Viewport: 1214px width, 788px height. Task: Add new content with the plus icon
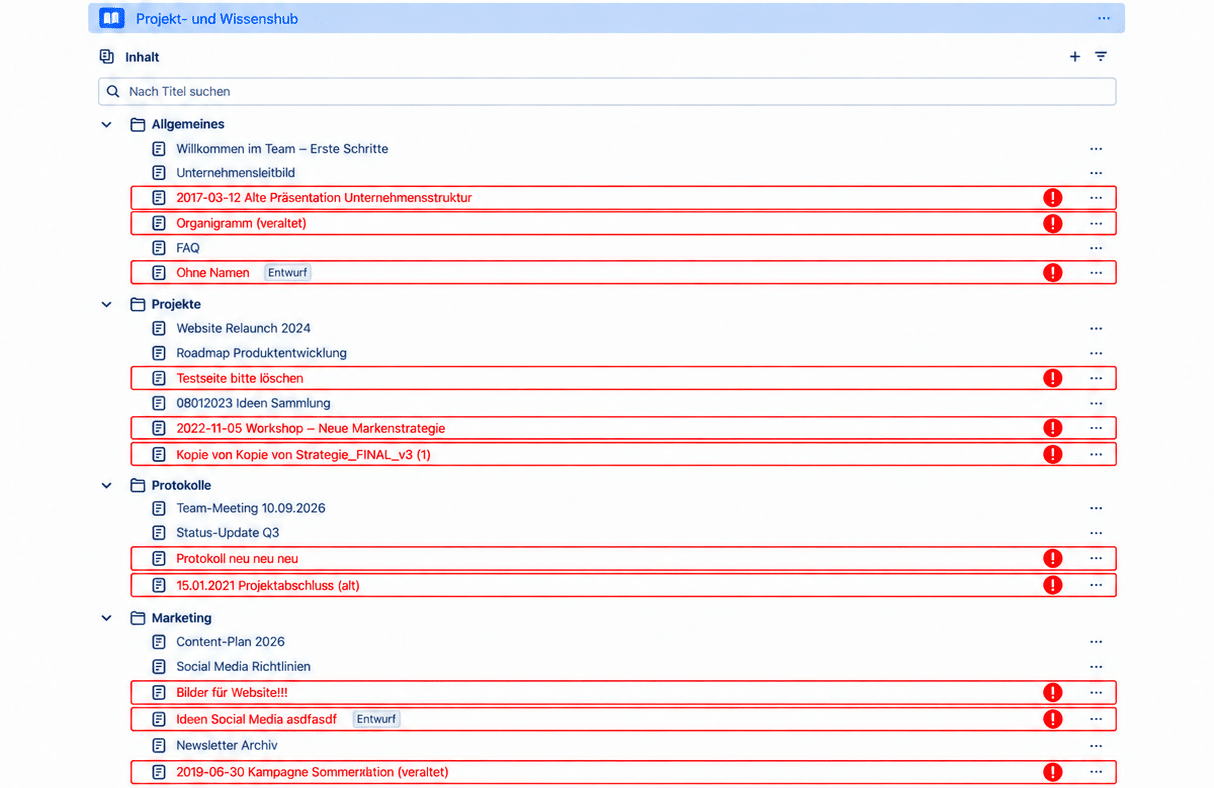1075,57
